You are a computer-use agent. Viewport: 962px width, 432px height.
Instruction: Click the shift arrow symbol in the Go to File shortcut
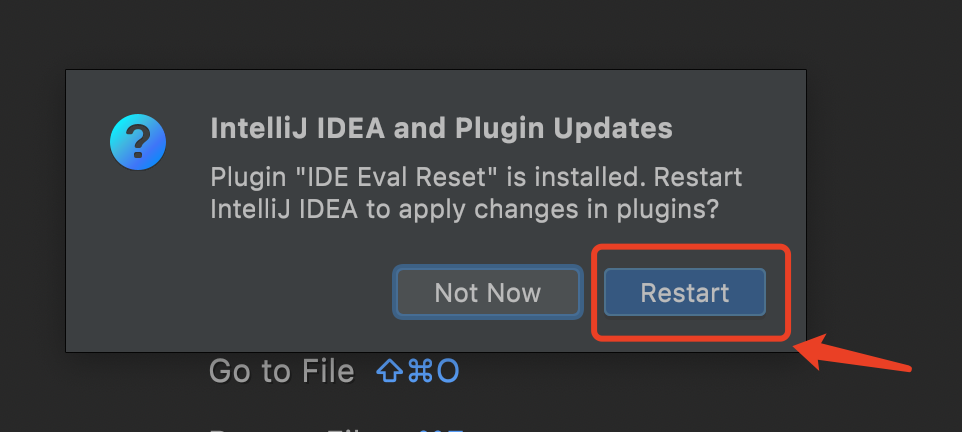(390, 371)
